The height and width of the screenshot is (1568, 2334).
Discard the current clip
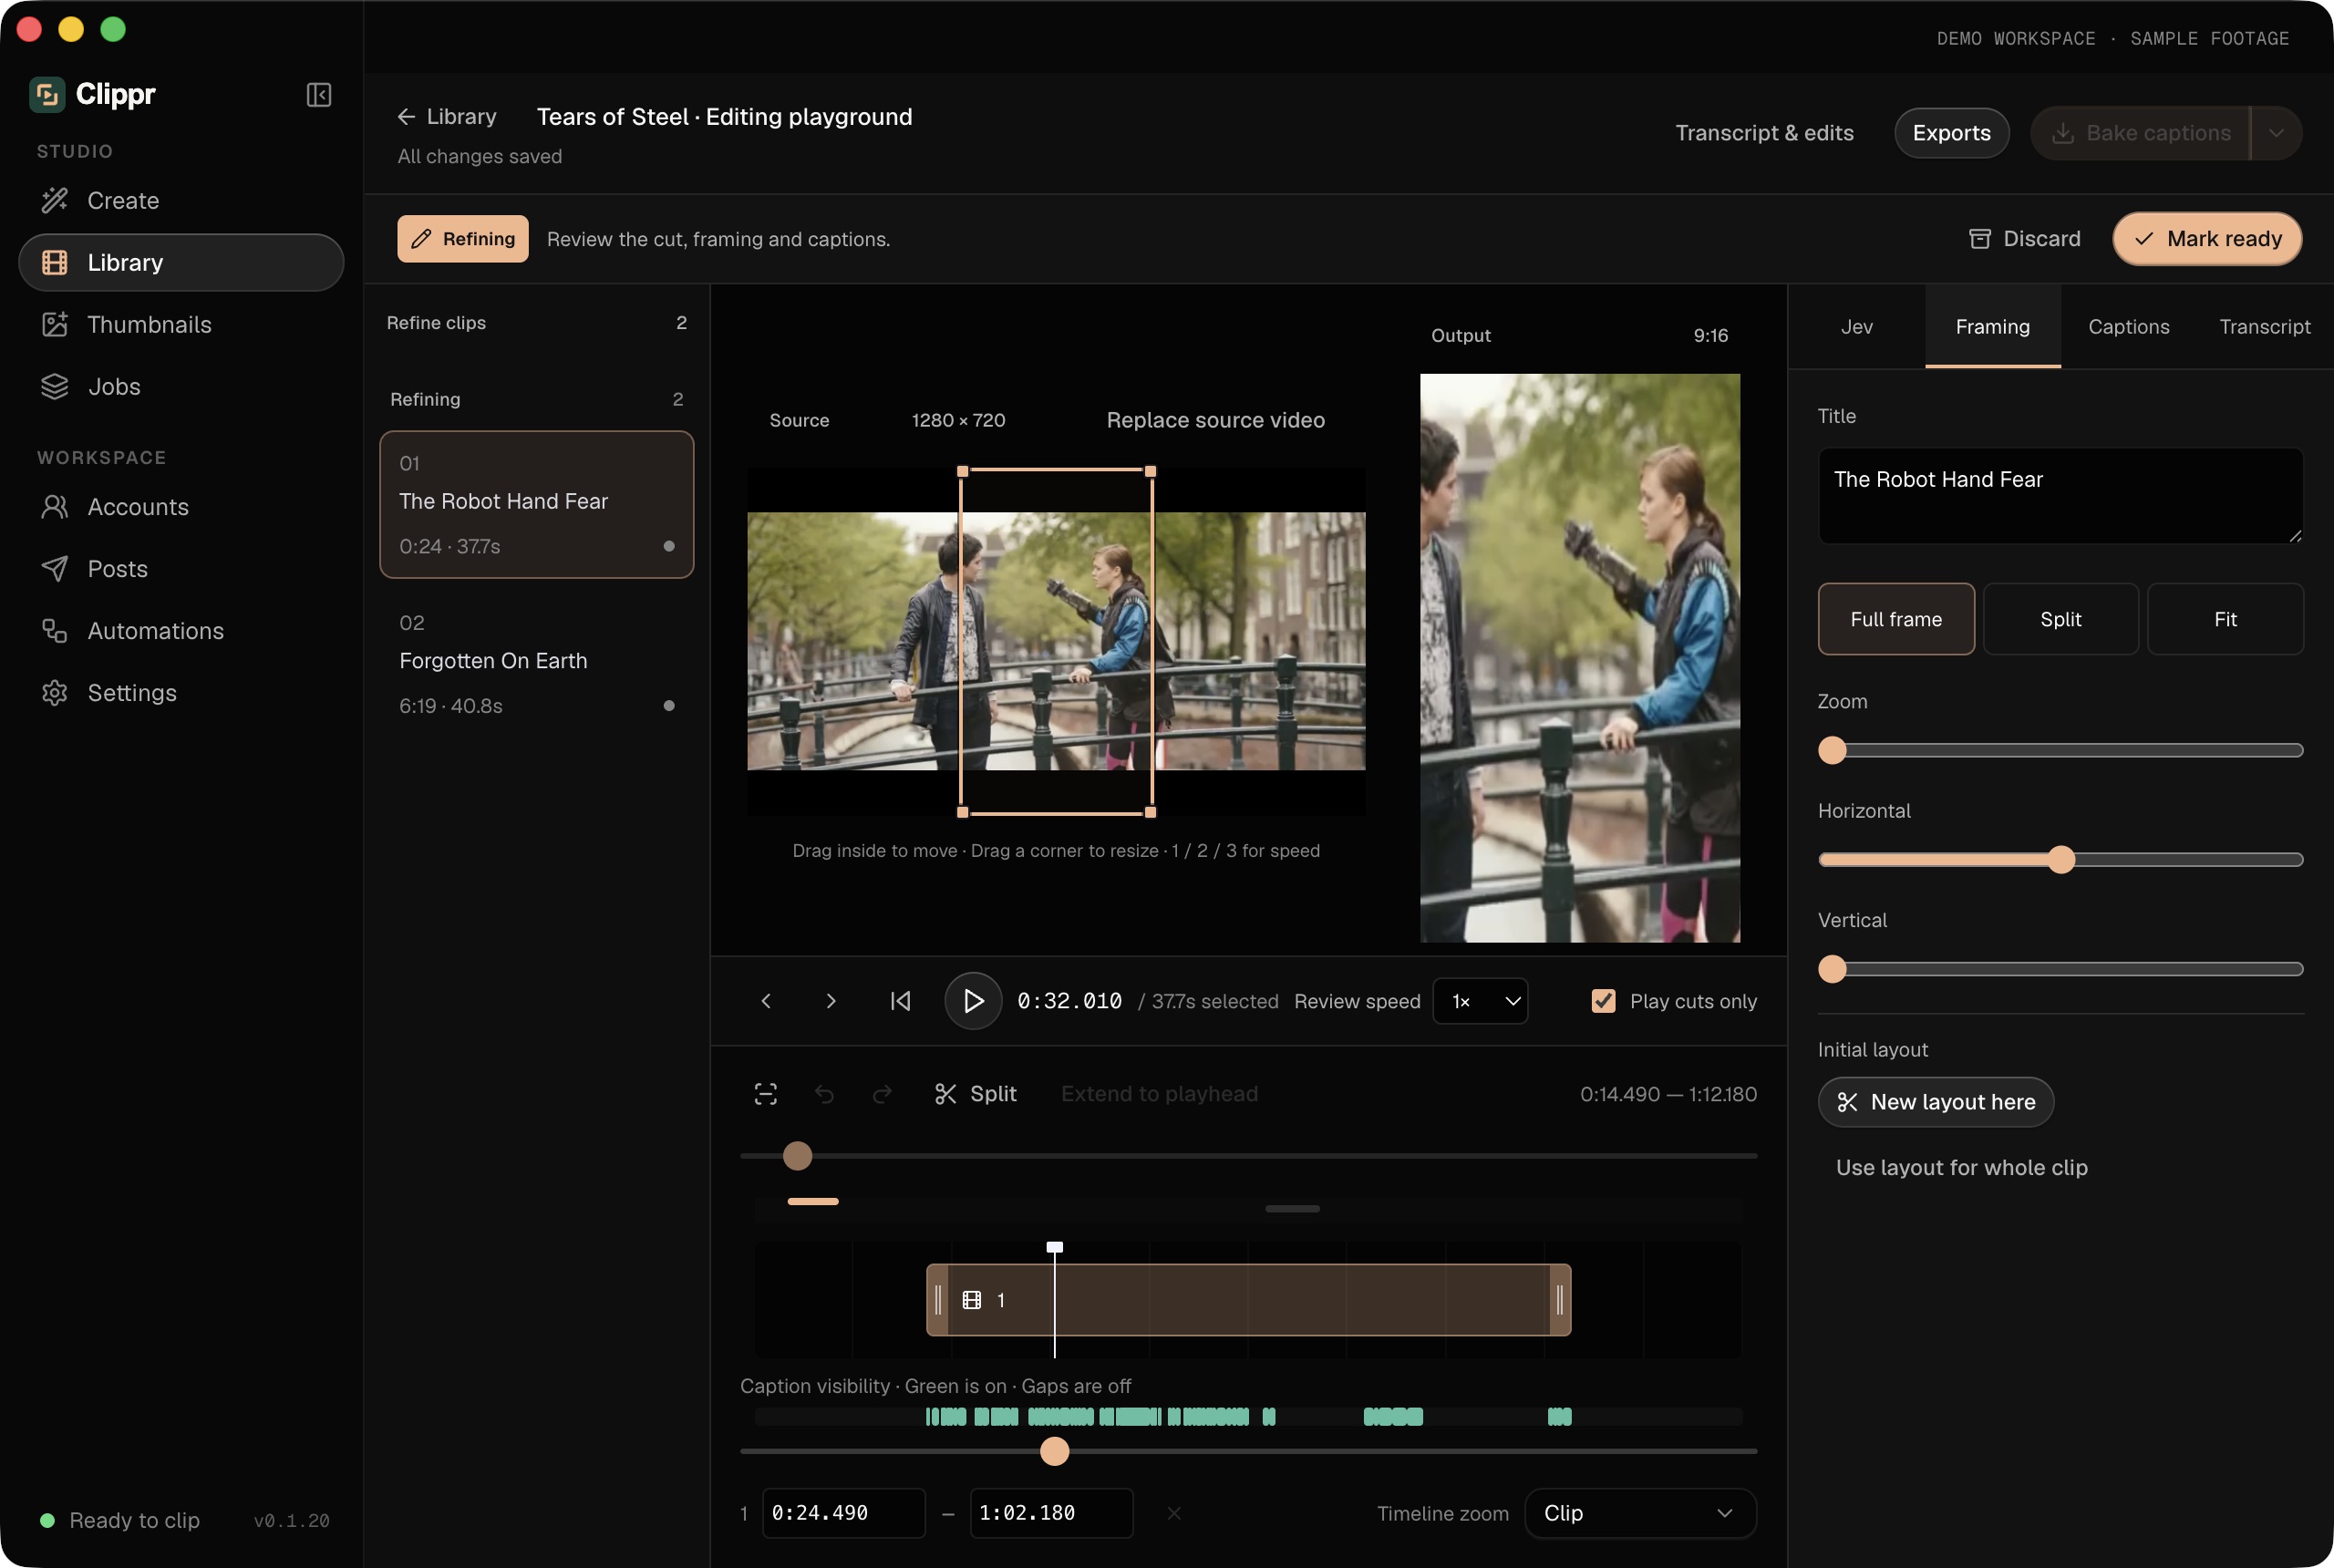point(2024,239)
